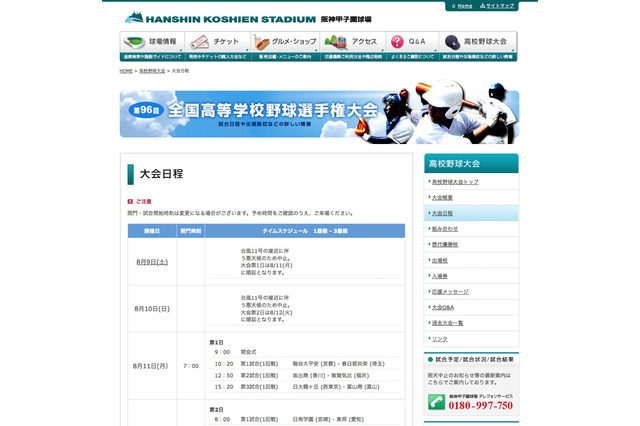640x426 pixels.
Task: Open 過去大会一覧 in the sidebar
Action: (447, 323)
